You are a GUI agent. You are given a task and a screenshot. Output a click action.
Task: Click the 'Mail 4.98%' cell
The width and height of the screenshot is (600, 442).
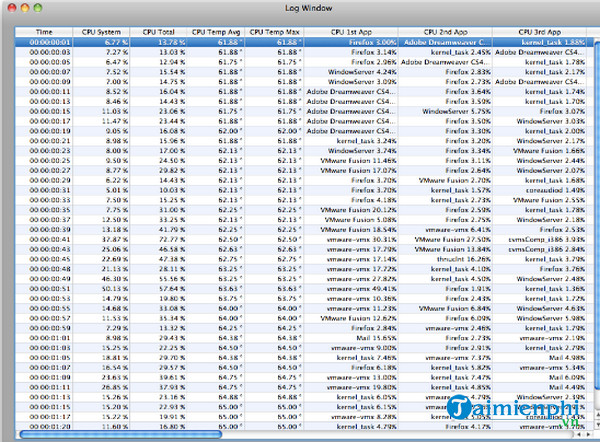tap(567, 358)
